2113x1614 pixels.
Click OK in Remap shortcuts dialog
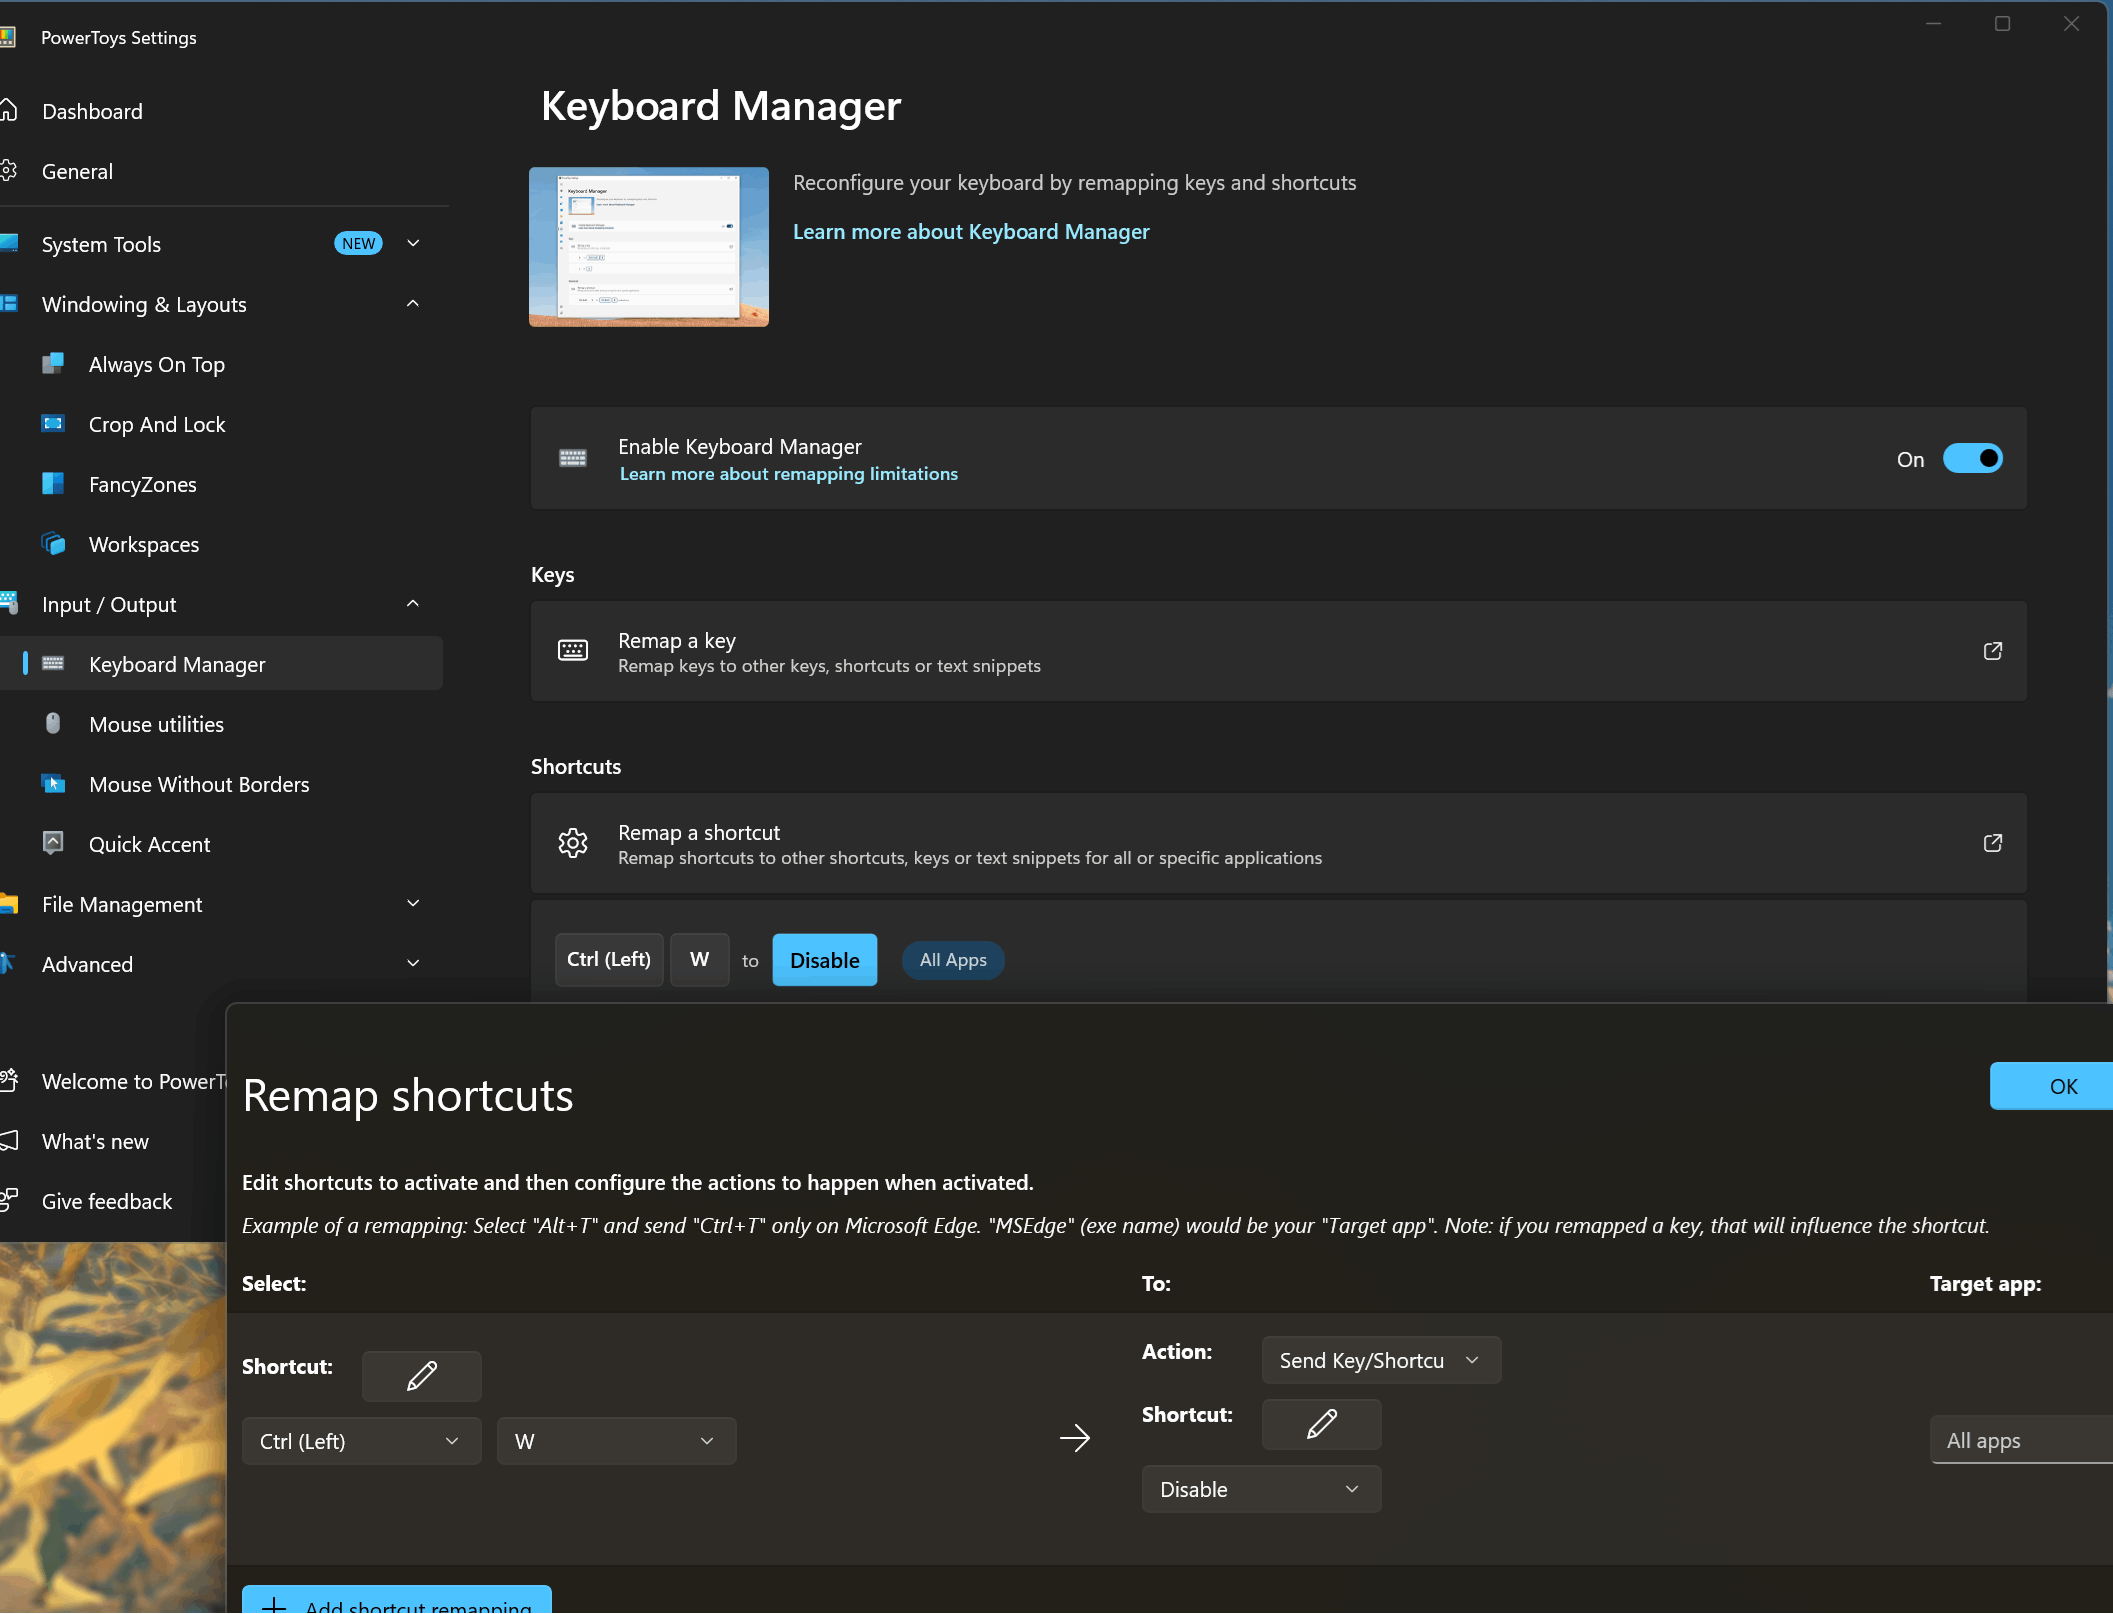tap(2061, 1086)
